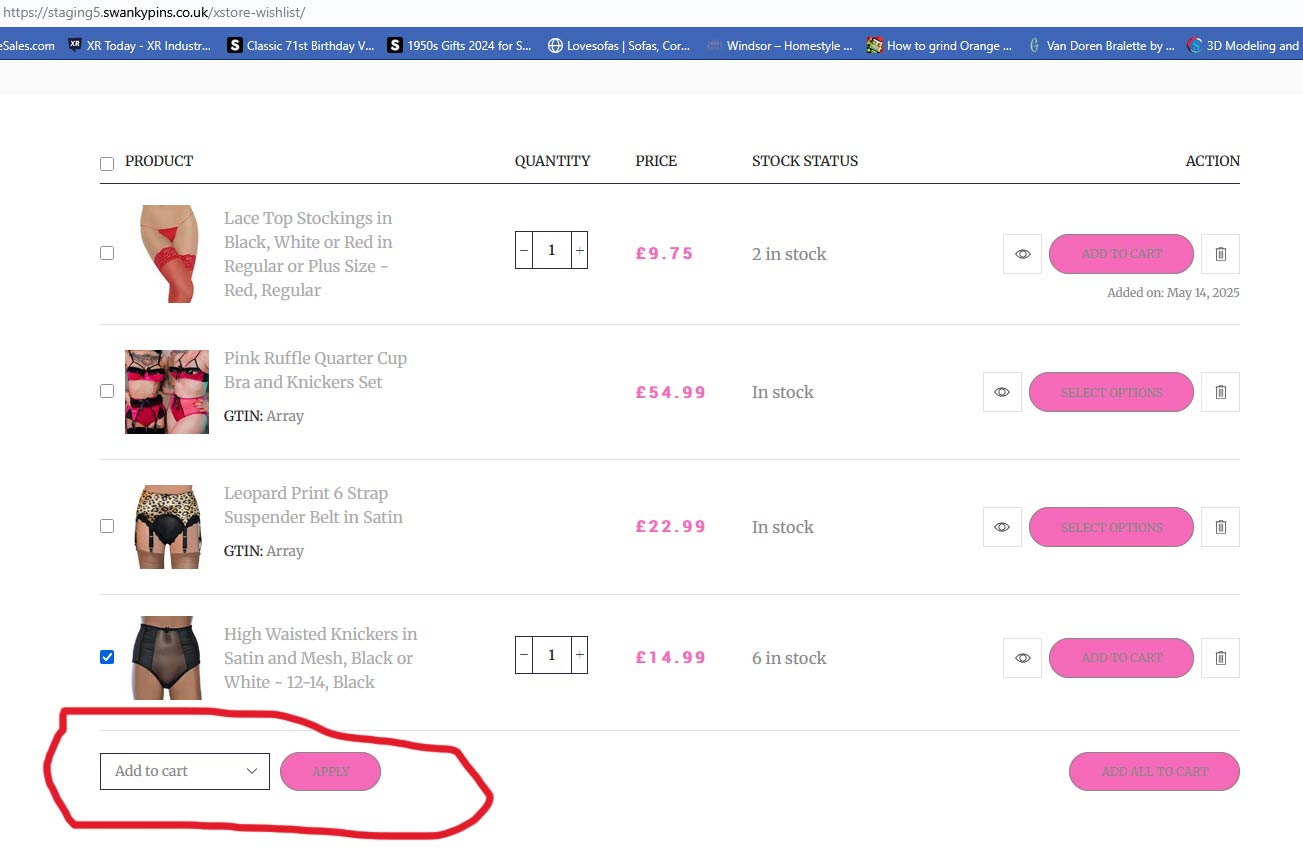Click the £54.99 price
The width and height of the screenshot is (1303, 848).
click(671, 392)
